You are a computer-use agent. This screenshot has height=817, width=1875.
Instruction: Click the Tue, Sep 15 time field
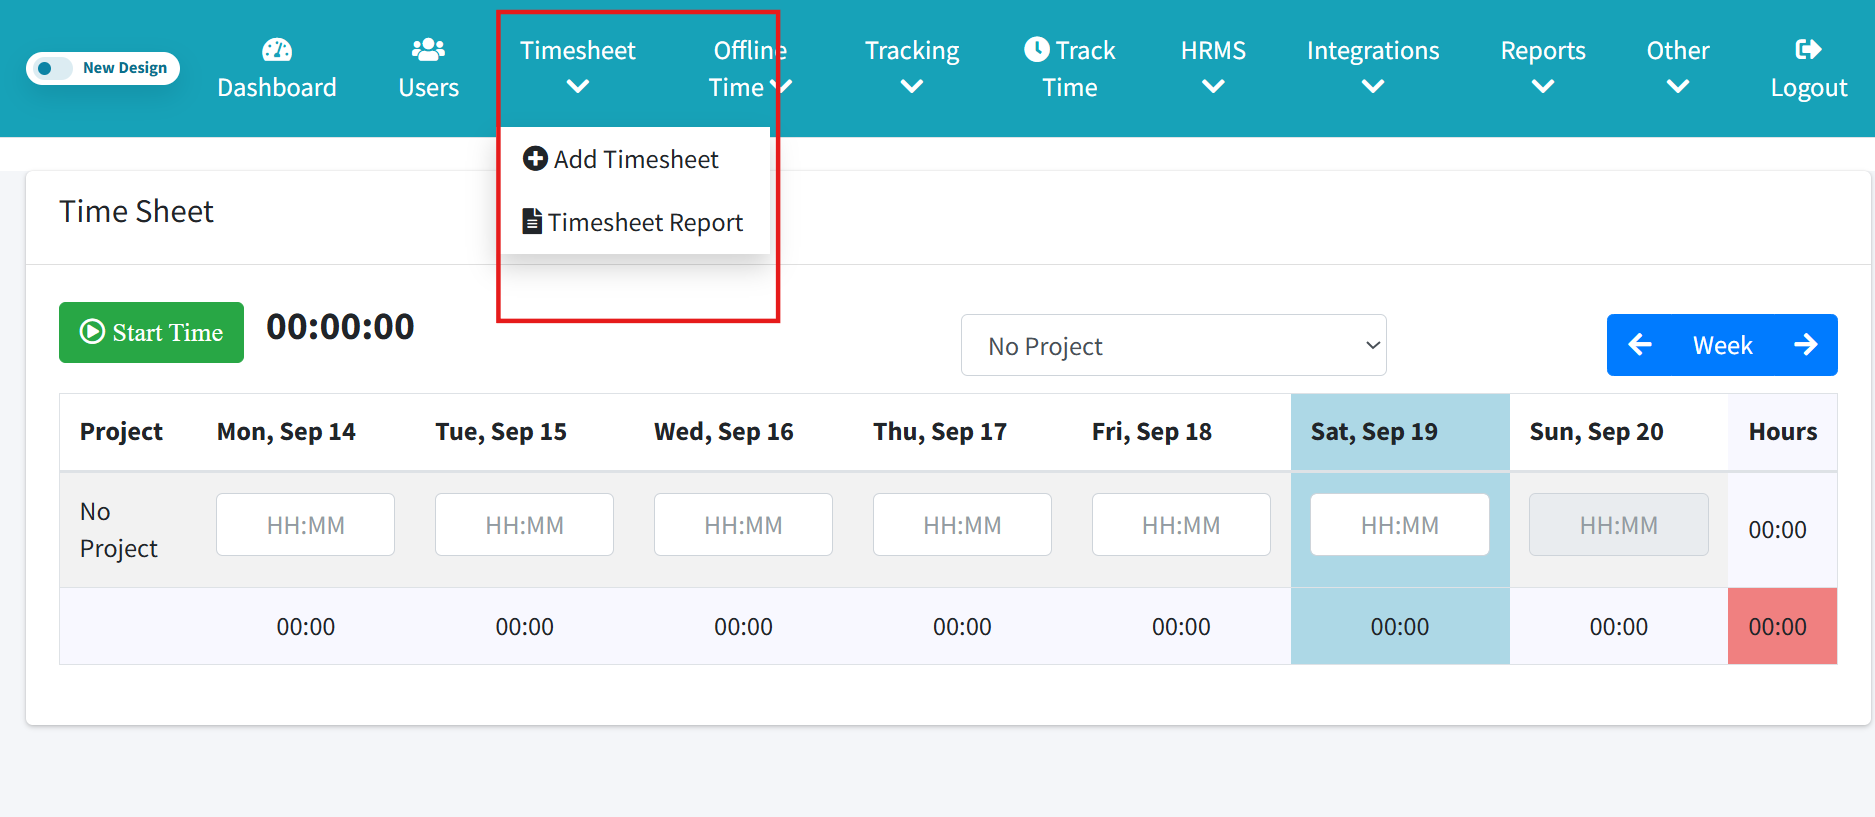524,524
